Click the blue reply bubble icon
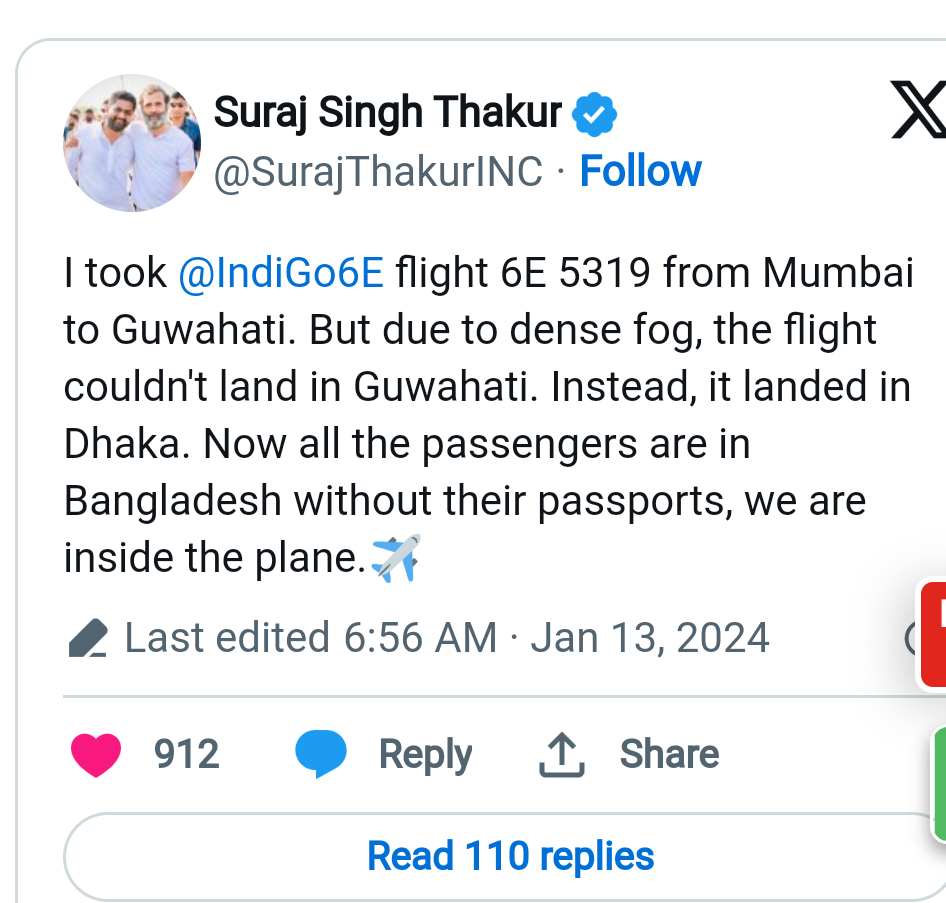Viewport: 946px width, 903px height. point(321,754)
